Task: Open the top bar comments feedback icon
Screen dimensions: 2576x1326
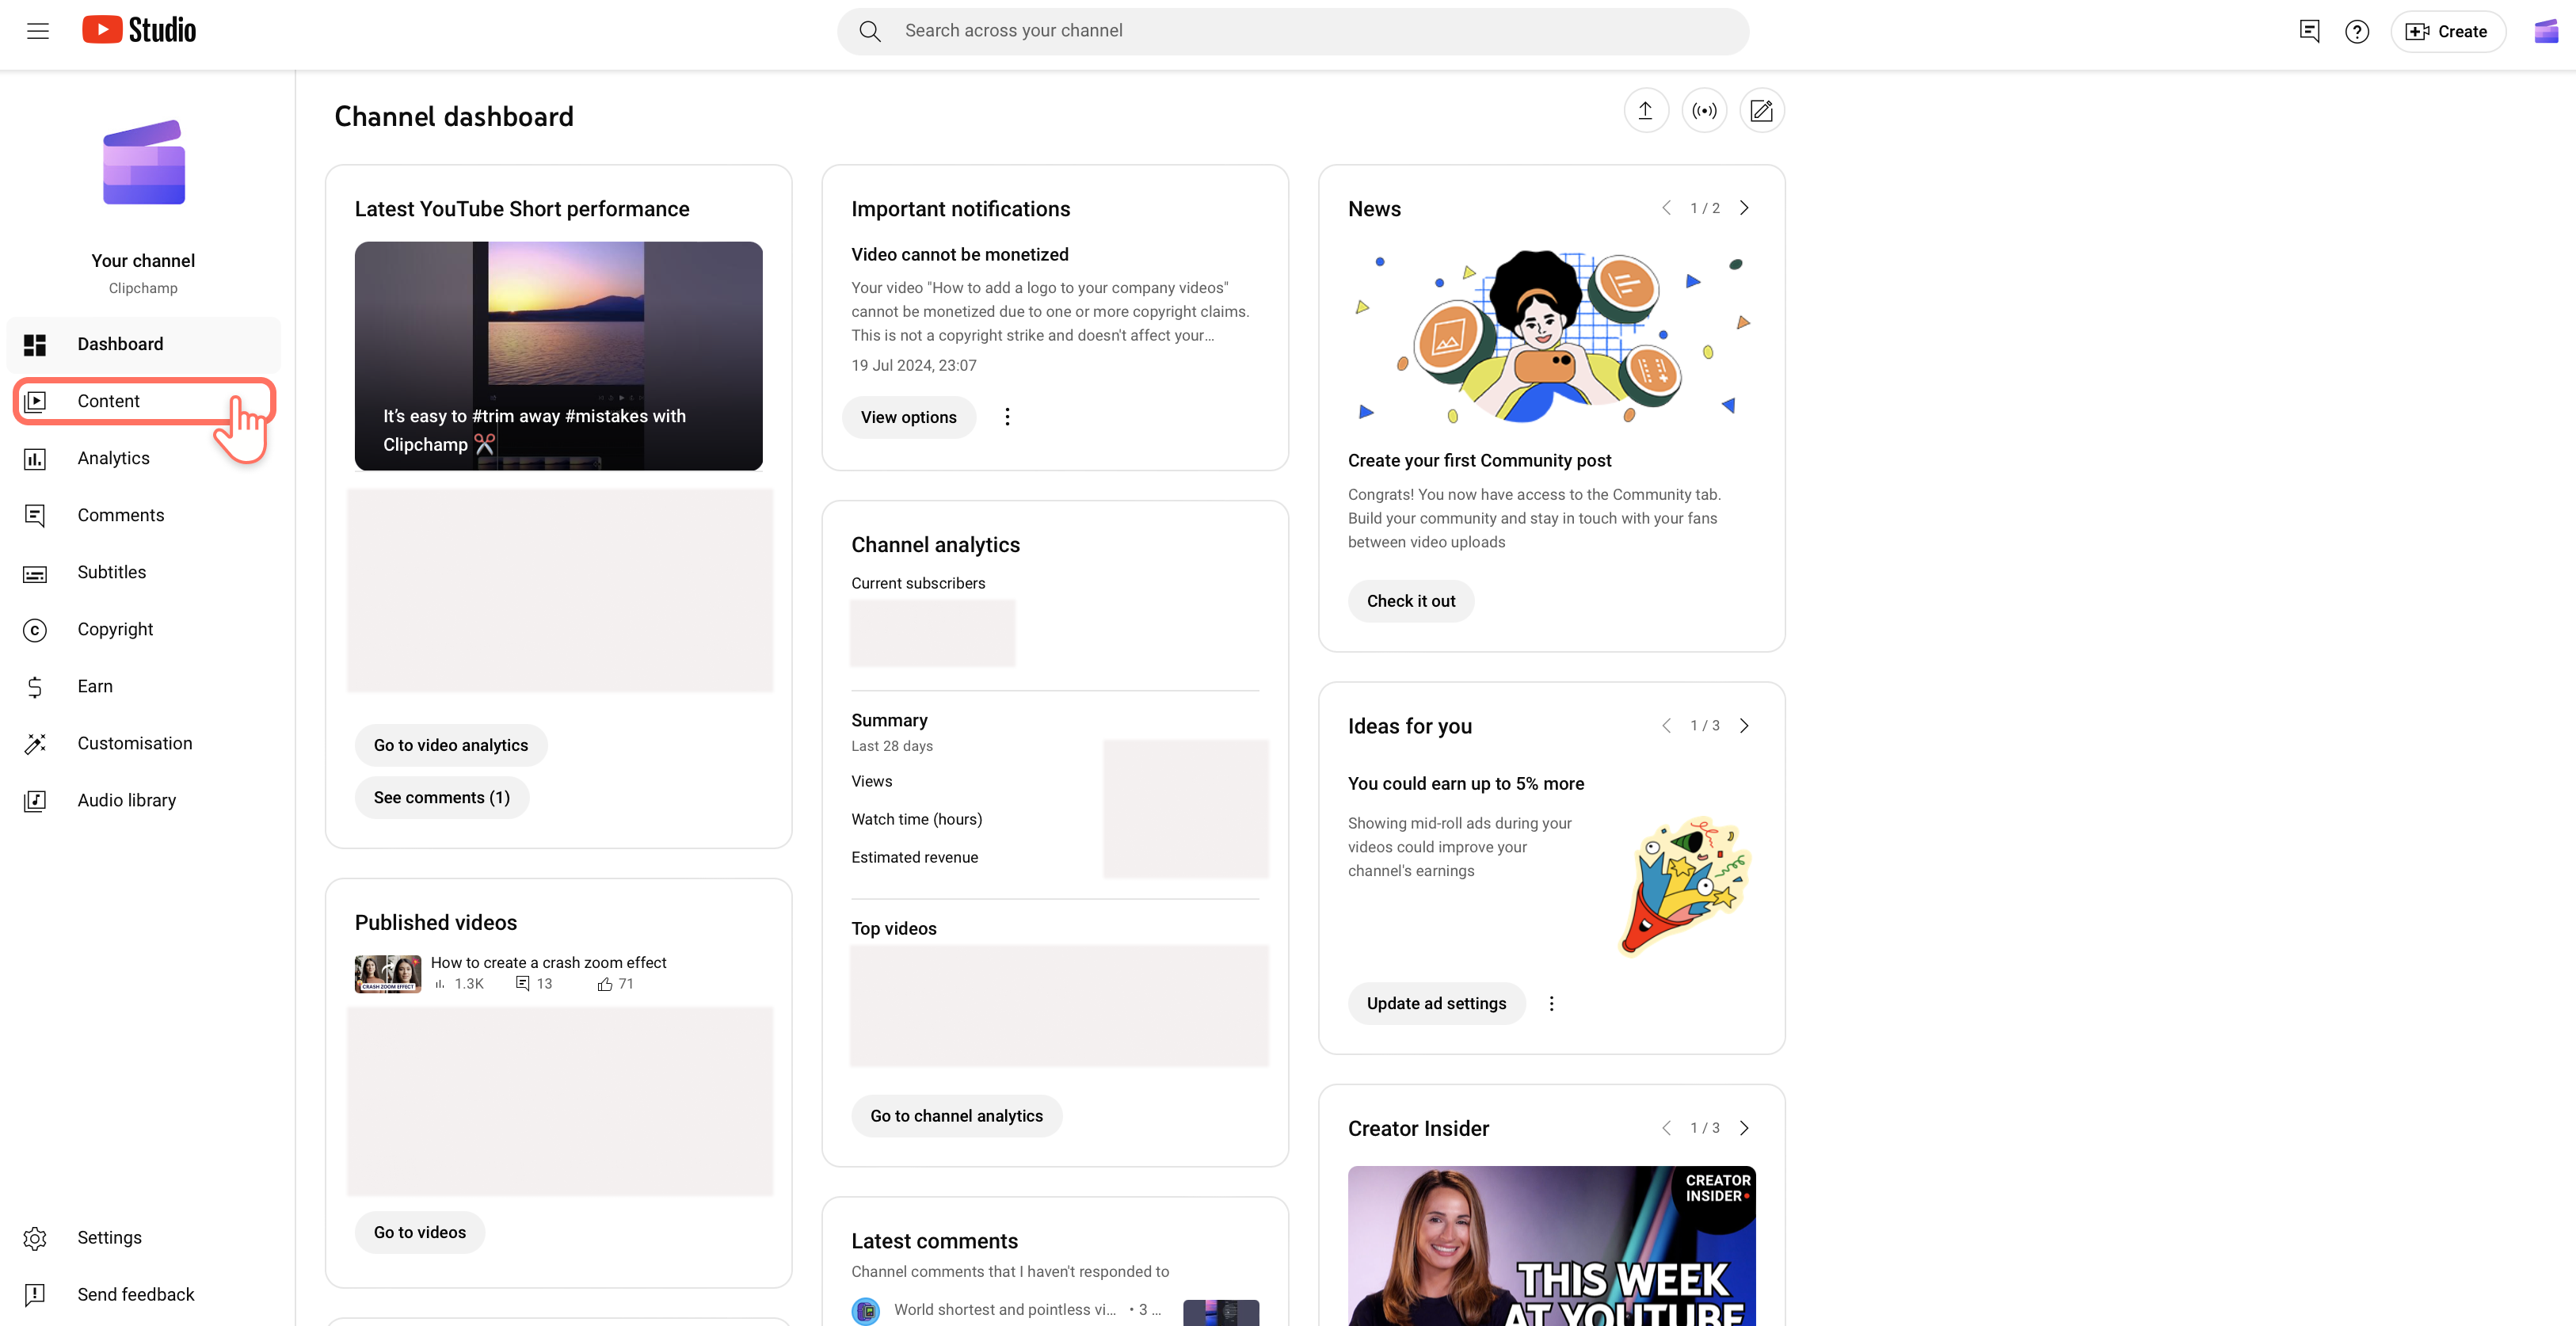Action: pos(2309,31)
